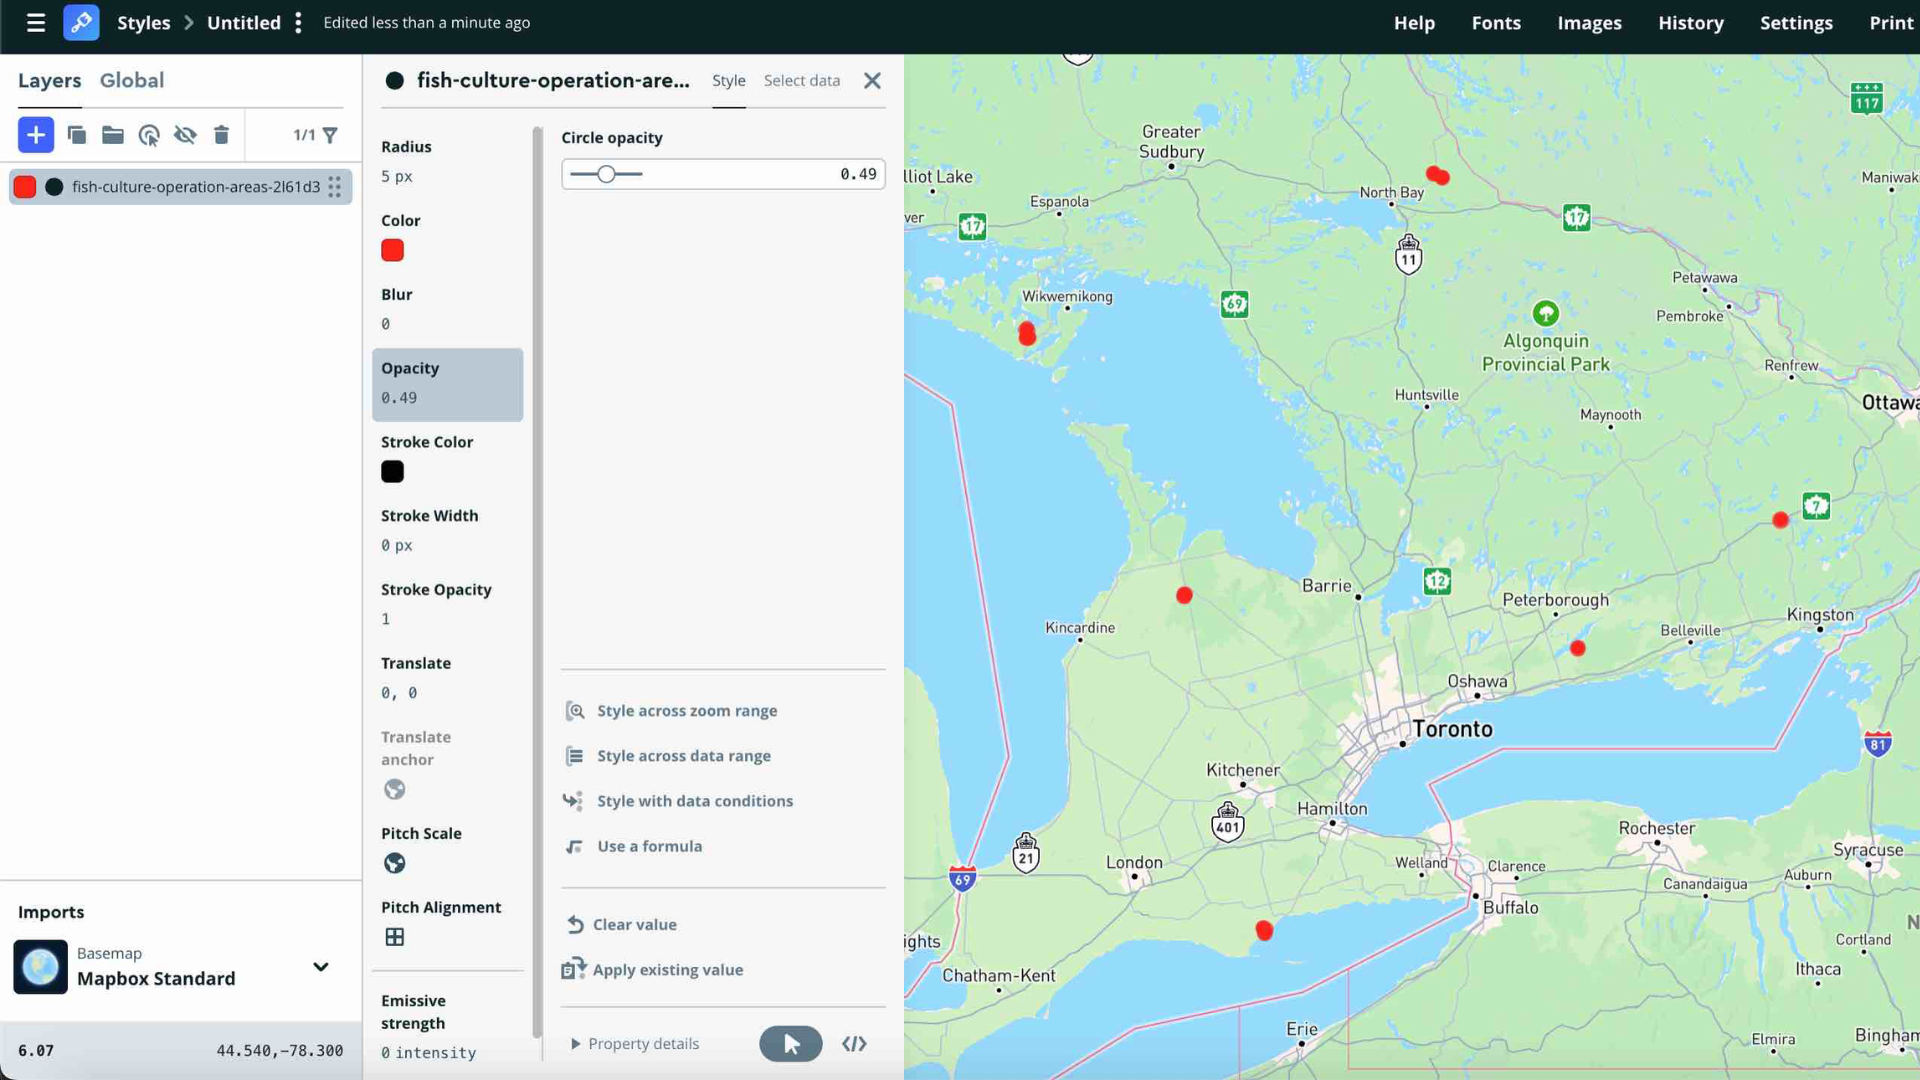Collapse the Mapbox Standard basemap import
Viewport: 1920px width, 1080px height.
[x=321, y=967]
